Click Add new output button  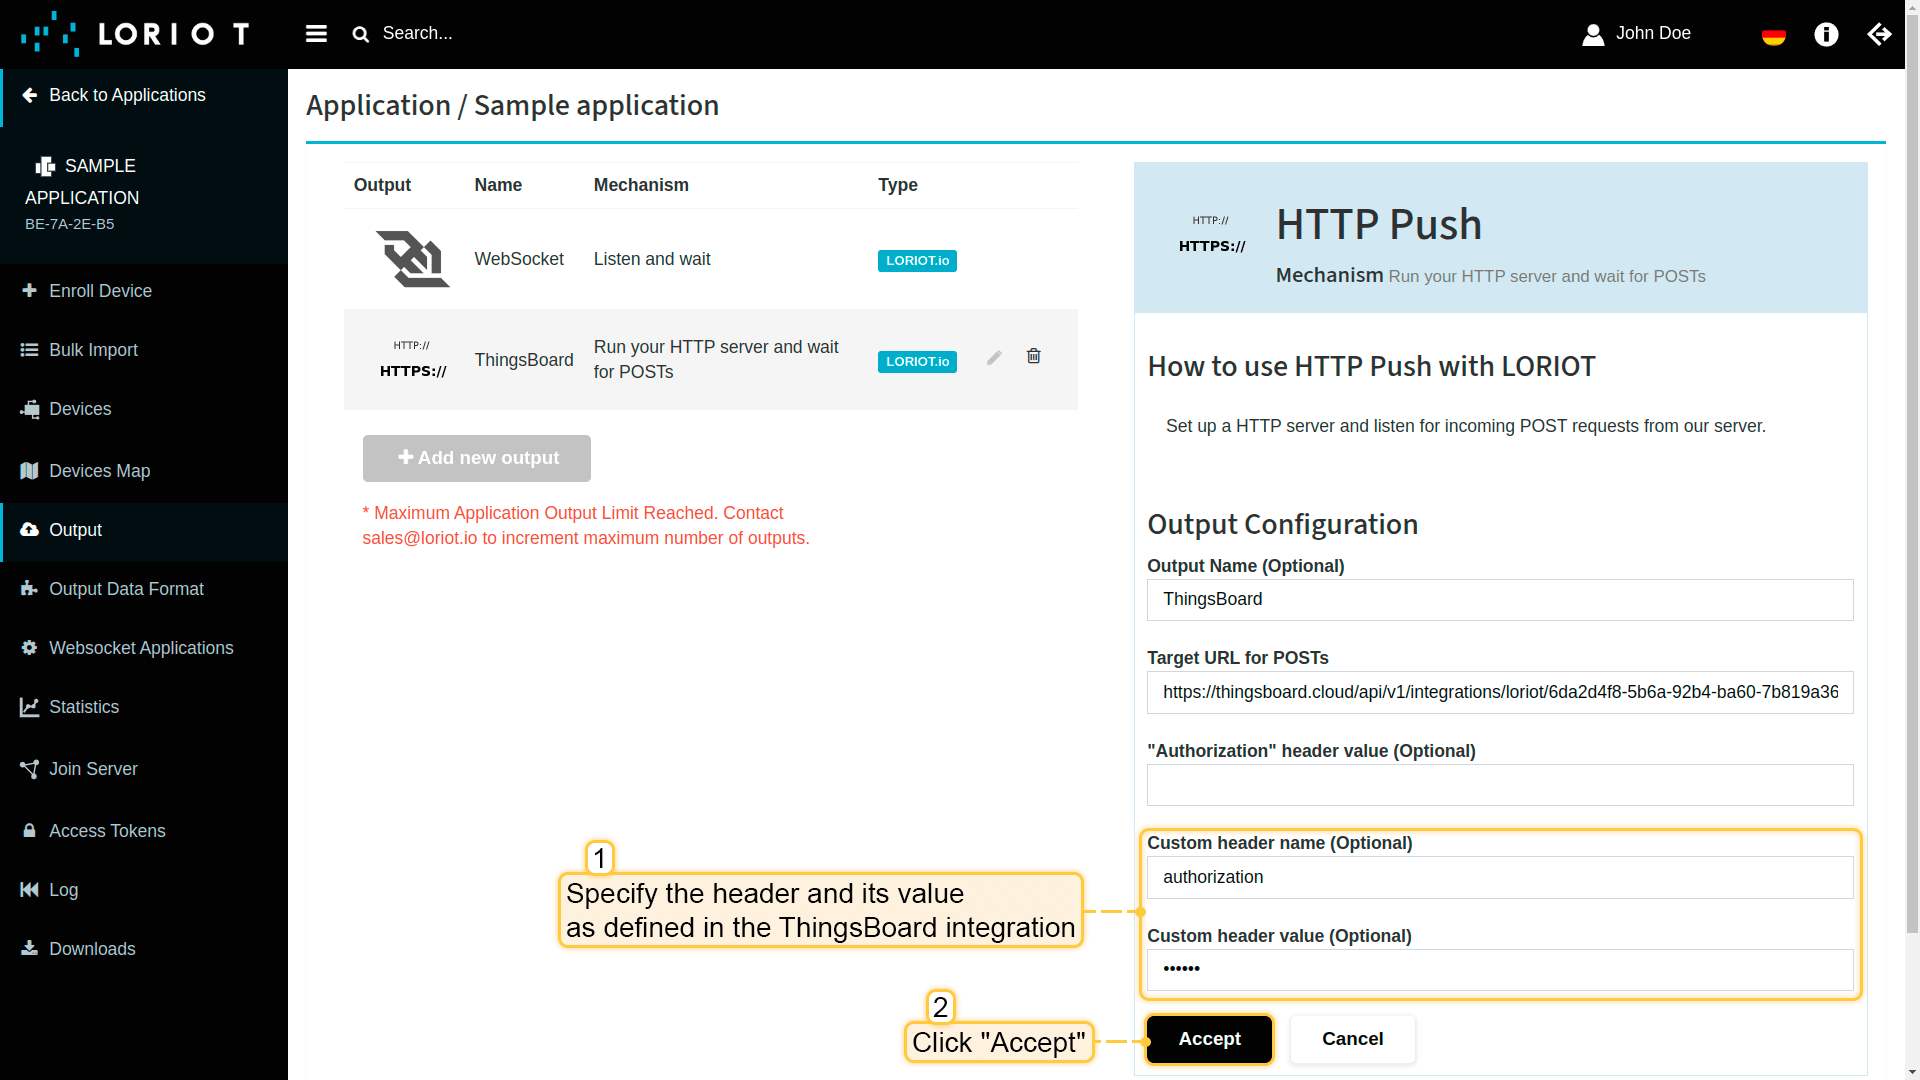[x=476, y=458]
